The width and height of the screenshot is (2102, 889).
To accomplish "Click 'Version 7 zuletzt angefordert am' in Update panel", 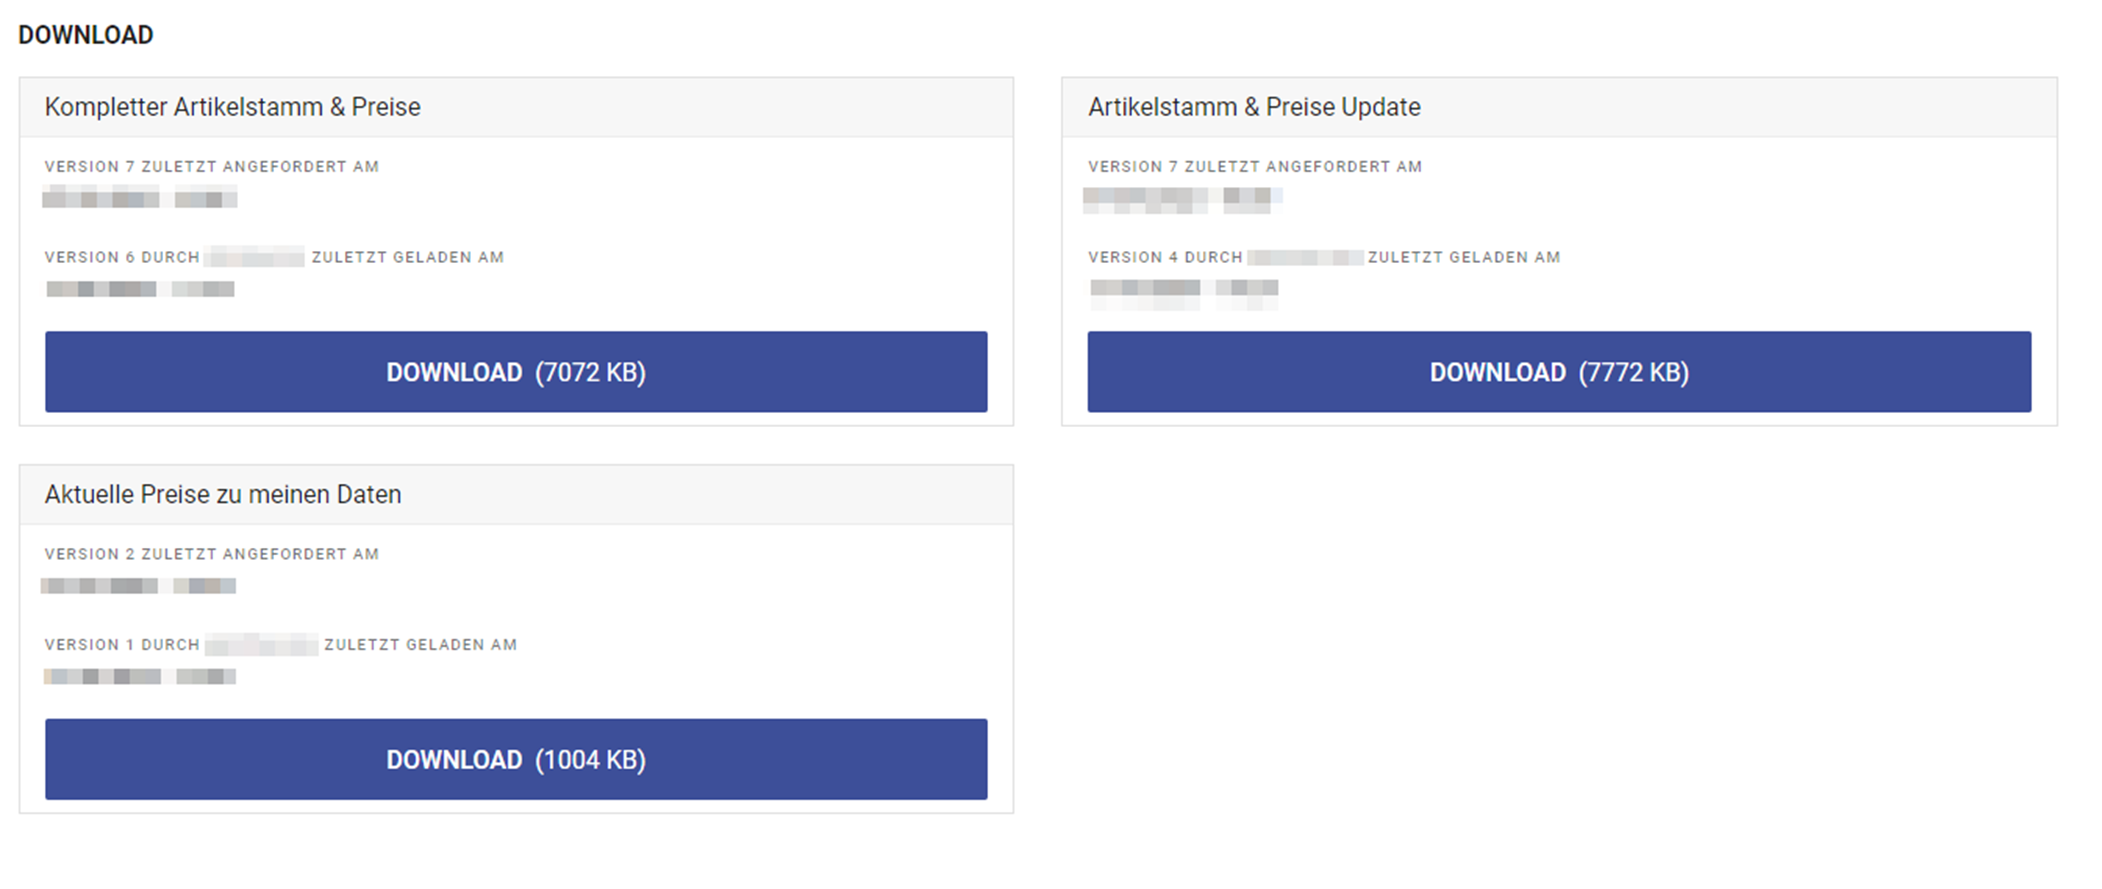I will (x=1255, y=167).
